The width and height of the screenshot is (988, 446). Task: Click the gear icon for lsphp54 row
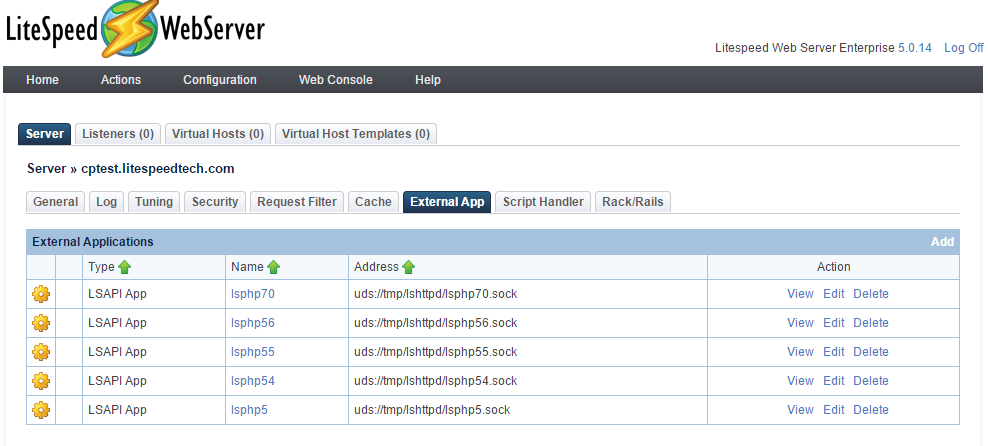click(41, 381)
